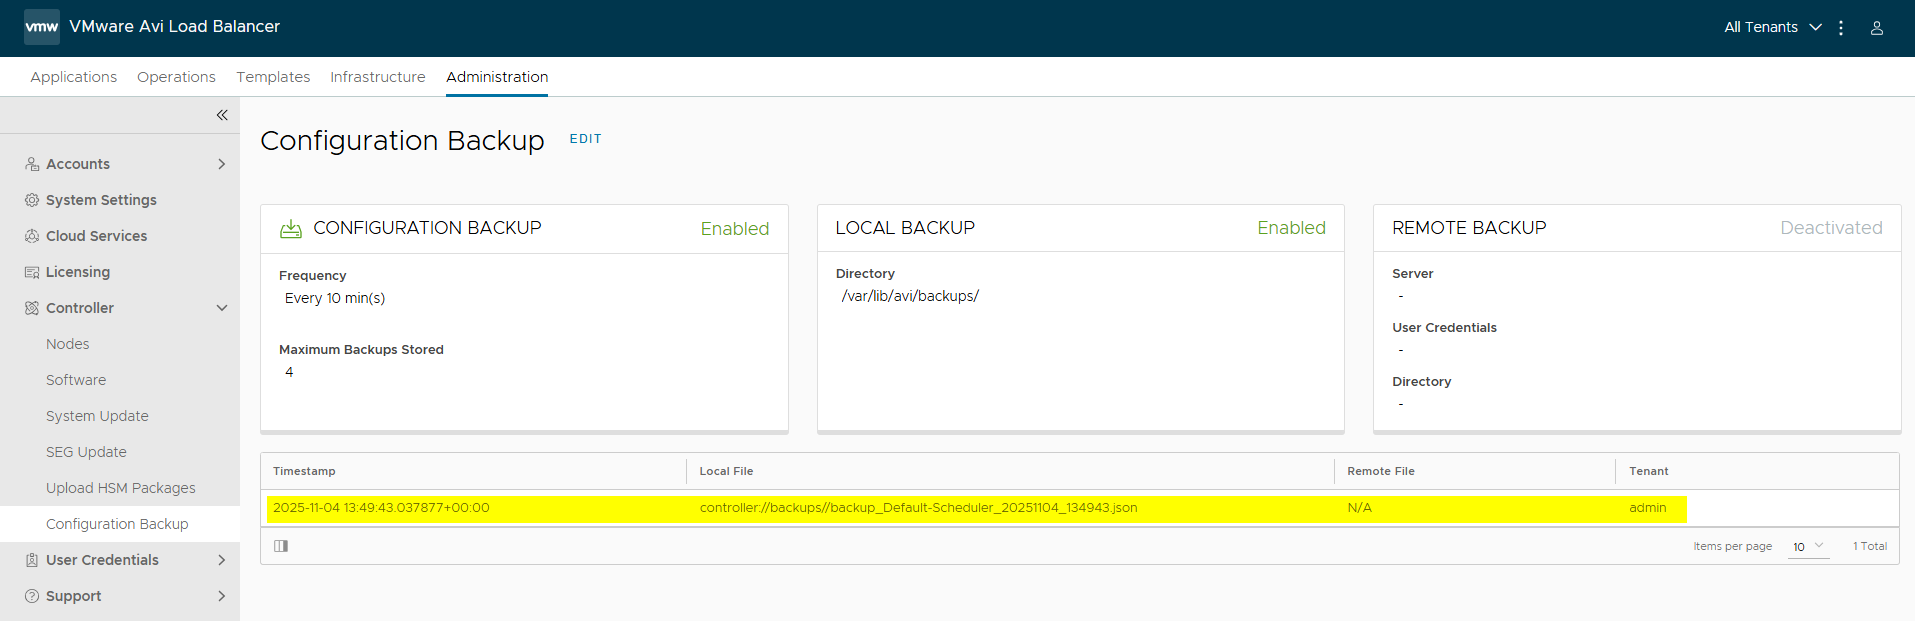Select the highlighted backup row timestamp

point(381,508)
